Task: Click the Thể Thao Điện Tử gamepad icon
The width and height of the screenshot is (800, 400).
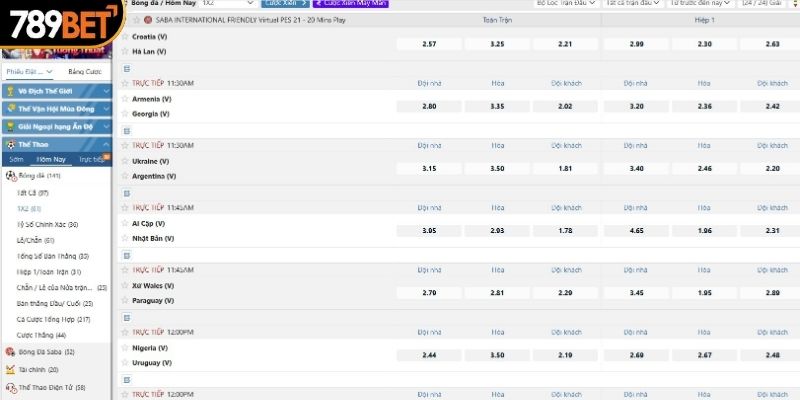Action: coord(10,387)
